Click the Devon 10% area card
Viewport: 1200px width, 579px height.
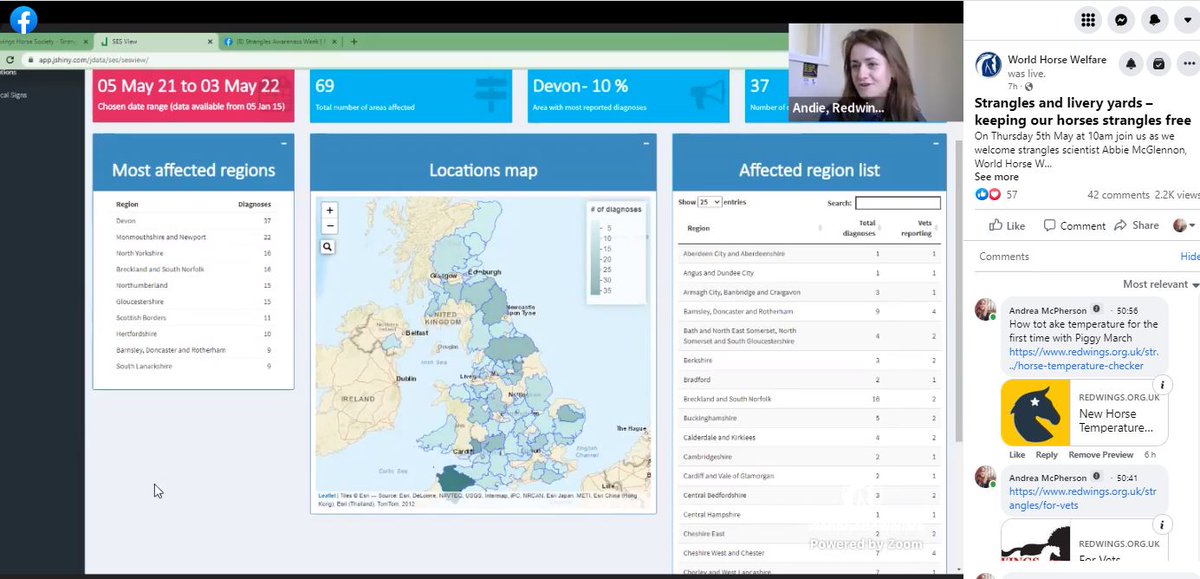(x=628, y=95)
